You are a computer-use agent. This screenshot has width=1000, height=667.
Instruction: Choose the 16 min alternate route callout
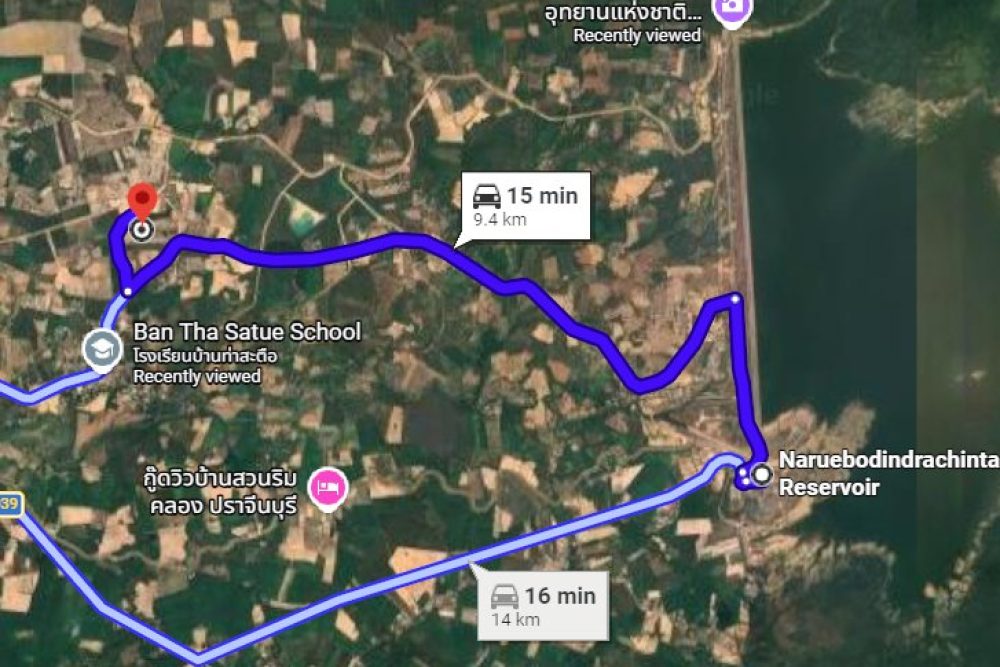click(x=543, y=606)
